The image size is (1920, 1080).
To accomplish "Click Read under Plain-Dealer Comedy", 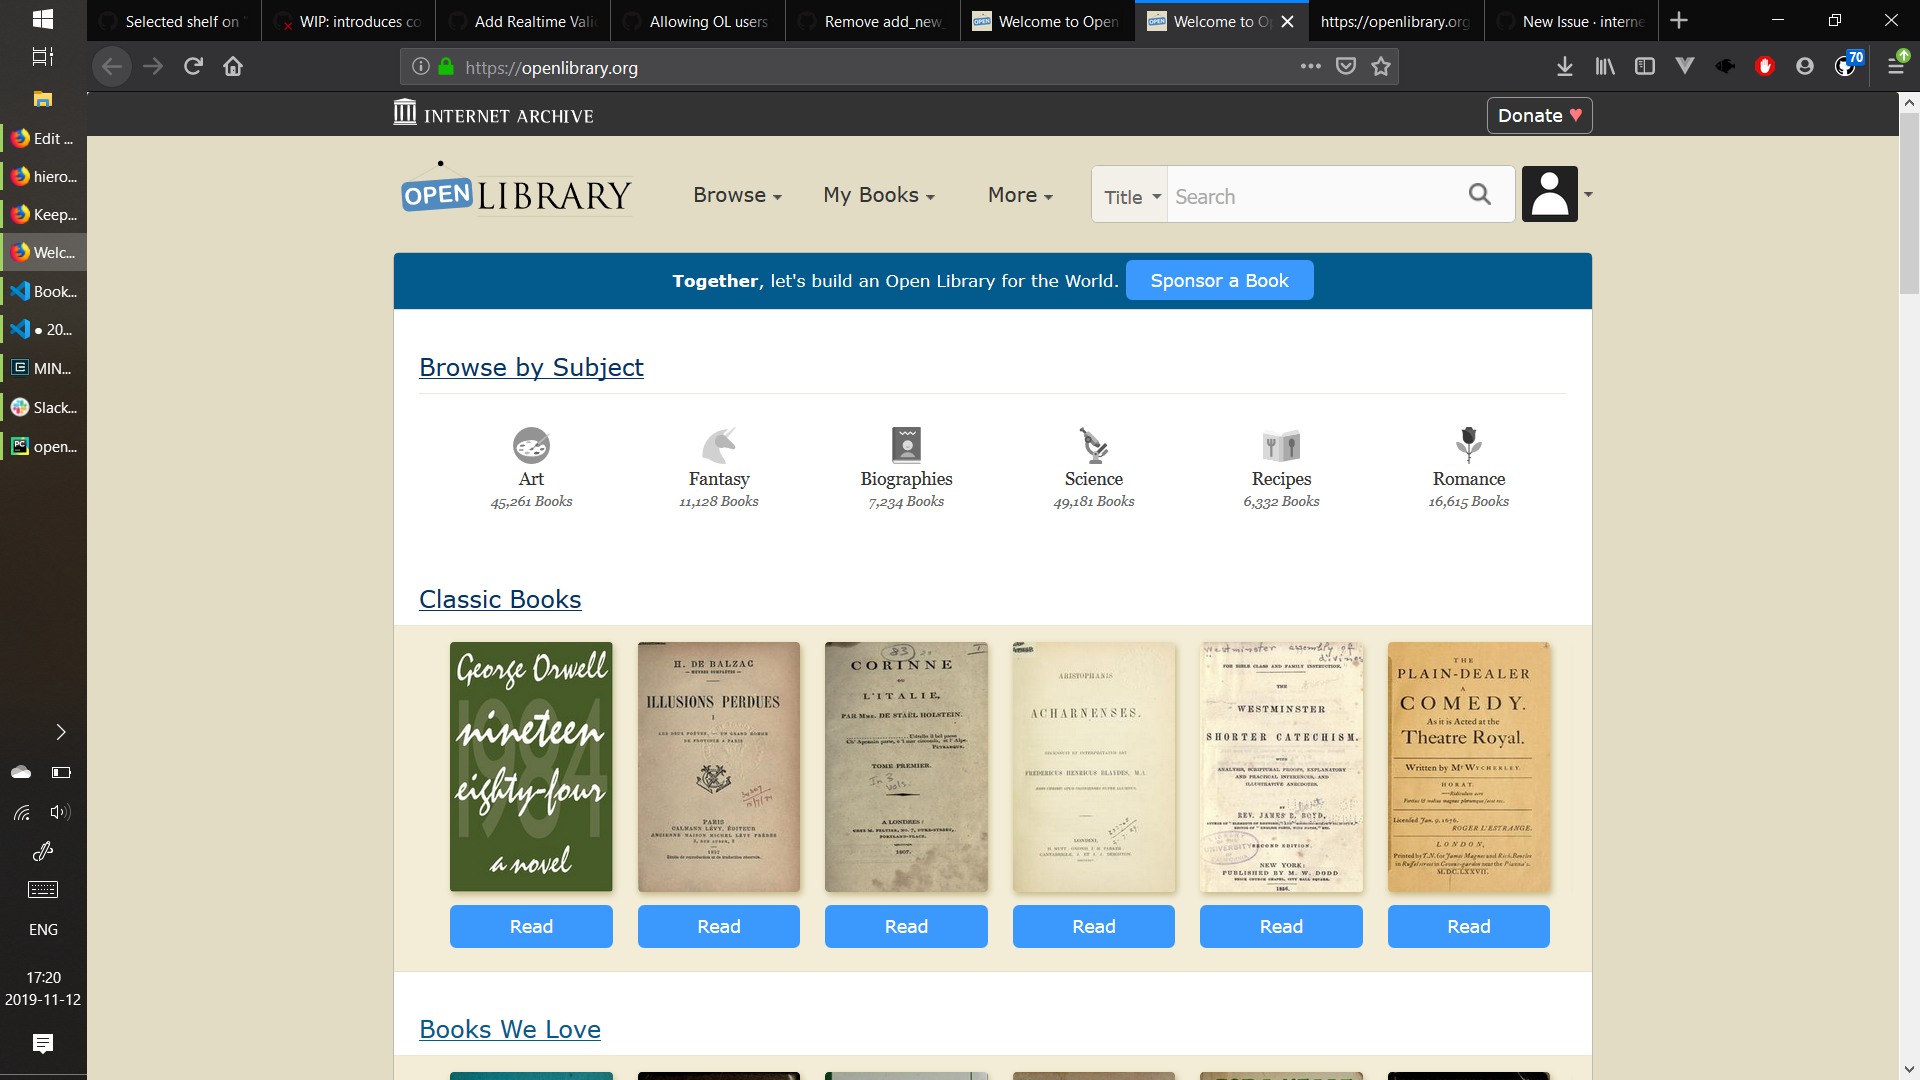I will [1469, 926].
